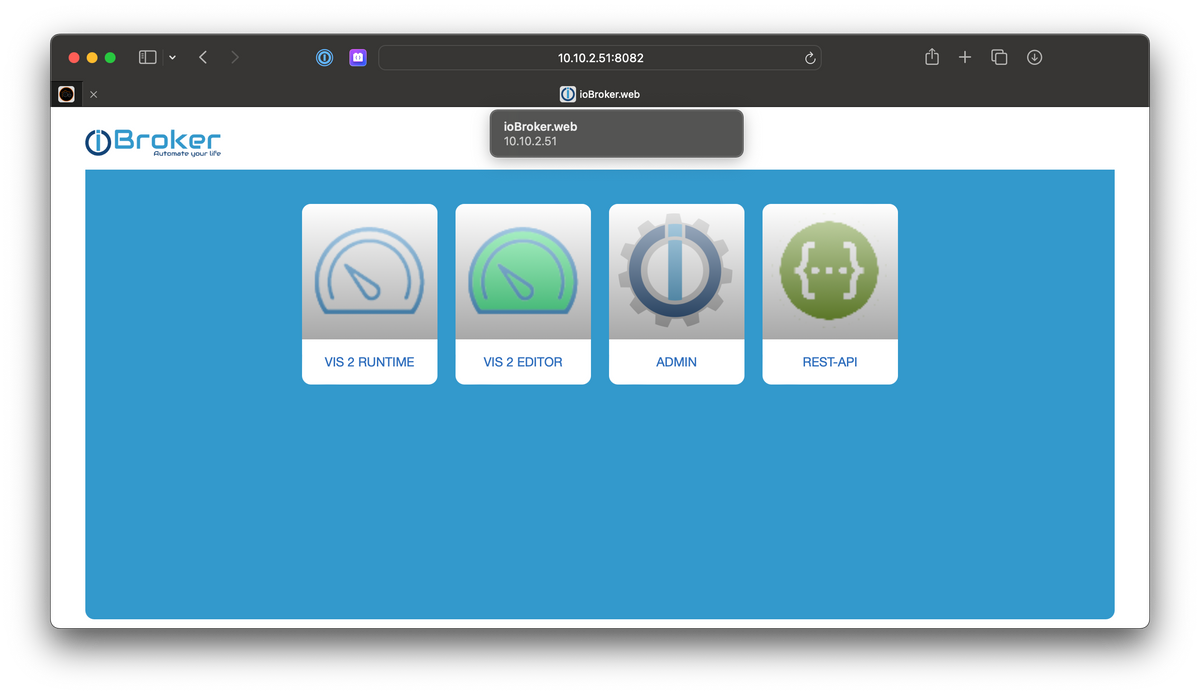Show Safari downloads
Screen dimensions: 1200x695
click(x=1035, y=58)
